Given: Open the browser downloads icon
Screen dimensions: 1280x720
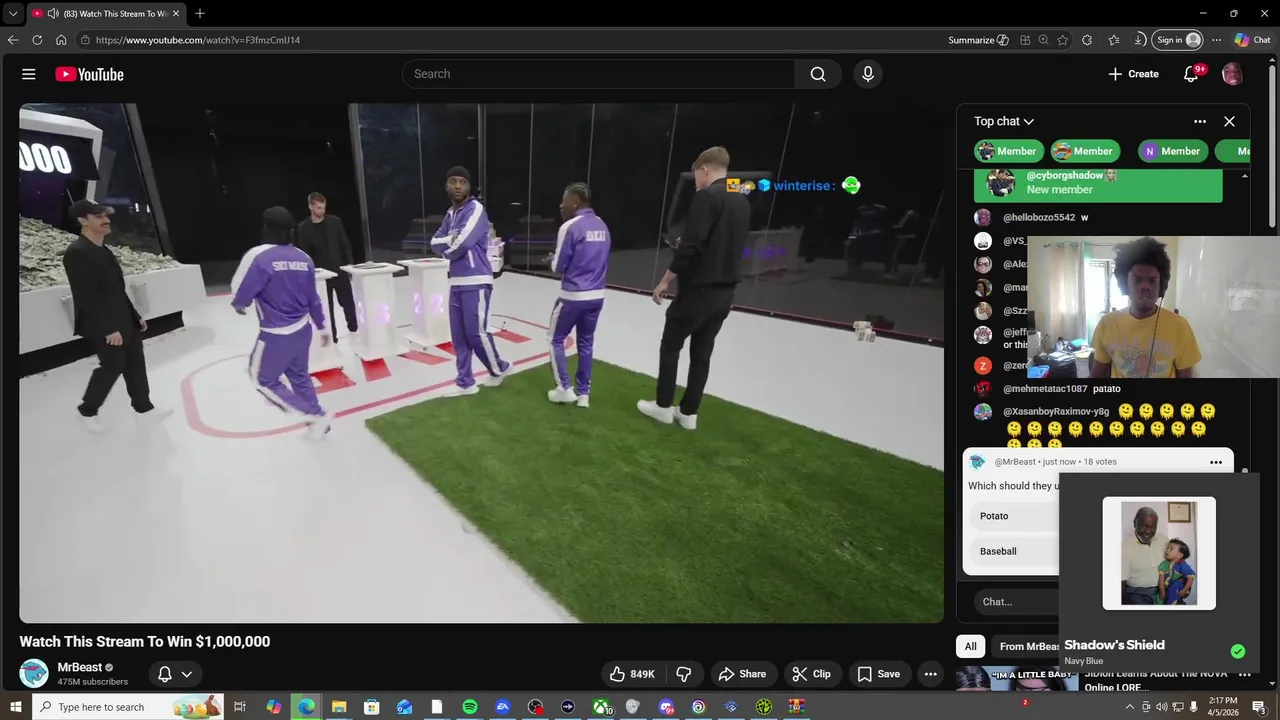Looking at the screenshot, I should (x=1139, y=40).
